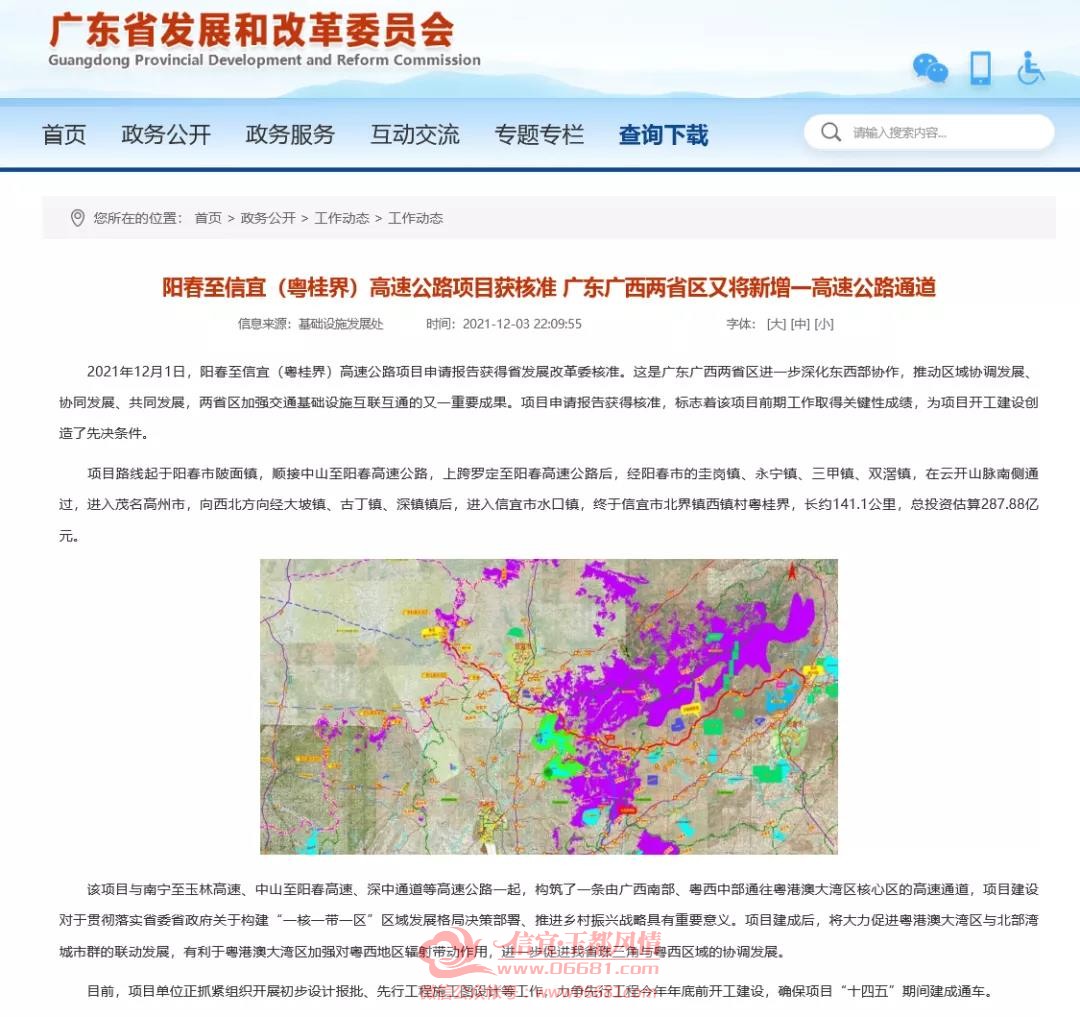The image size is (1080, 1017).
Task: Open the highway route map image
Action: tap(549, 706)
